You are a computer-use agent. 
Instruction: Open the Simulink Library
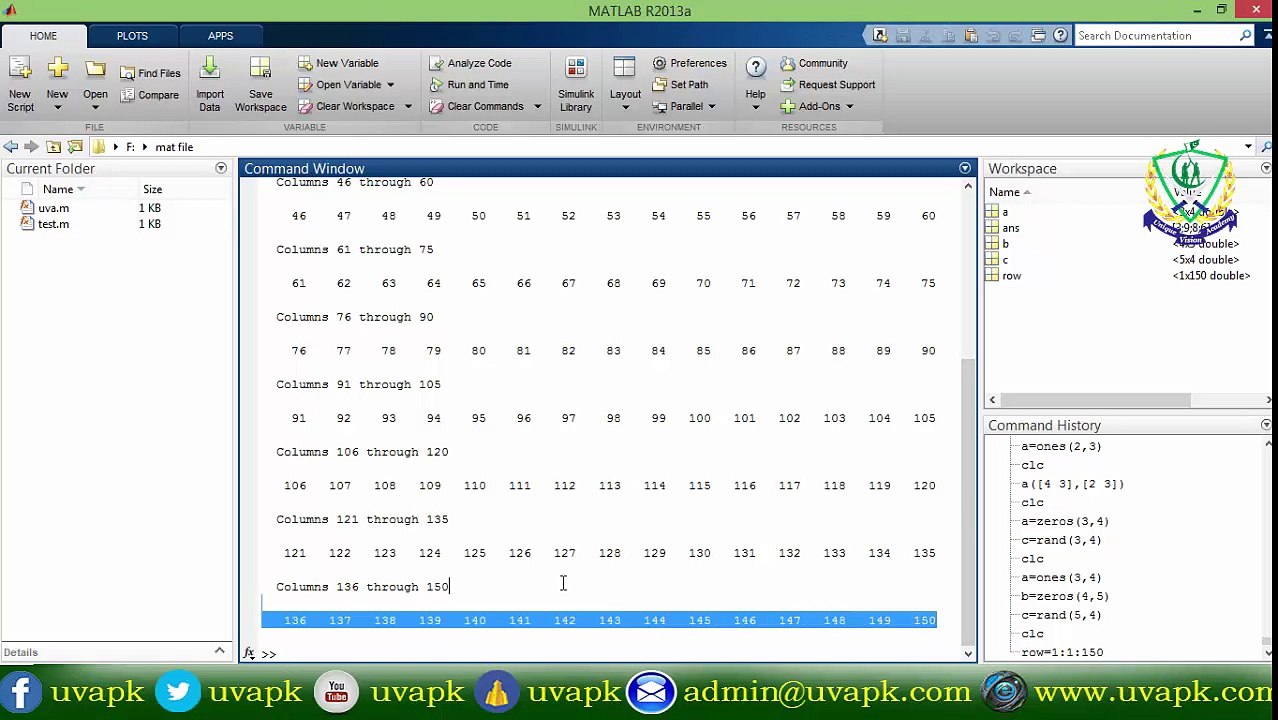coord(576,84)
